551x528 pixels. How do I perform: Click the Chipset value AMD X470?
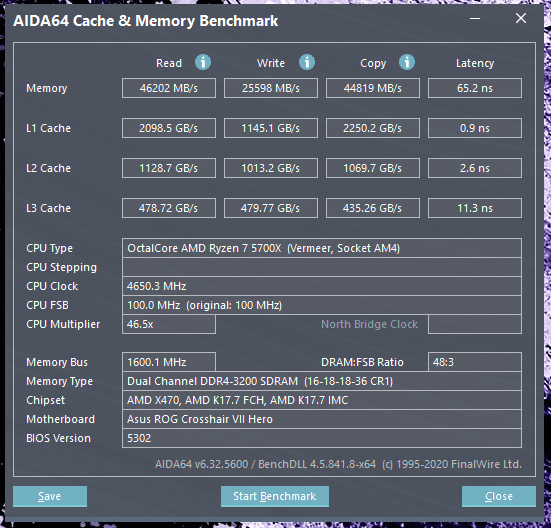pyautogui.click(x=322, y=400)
